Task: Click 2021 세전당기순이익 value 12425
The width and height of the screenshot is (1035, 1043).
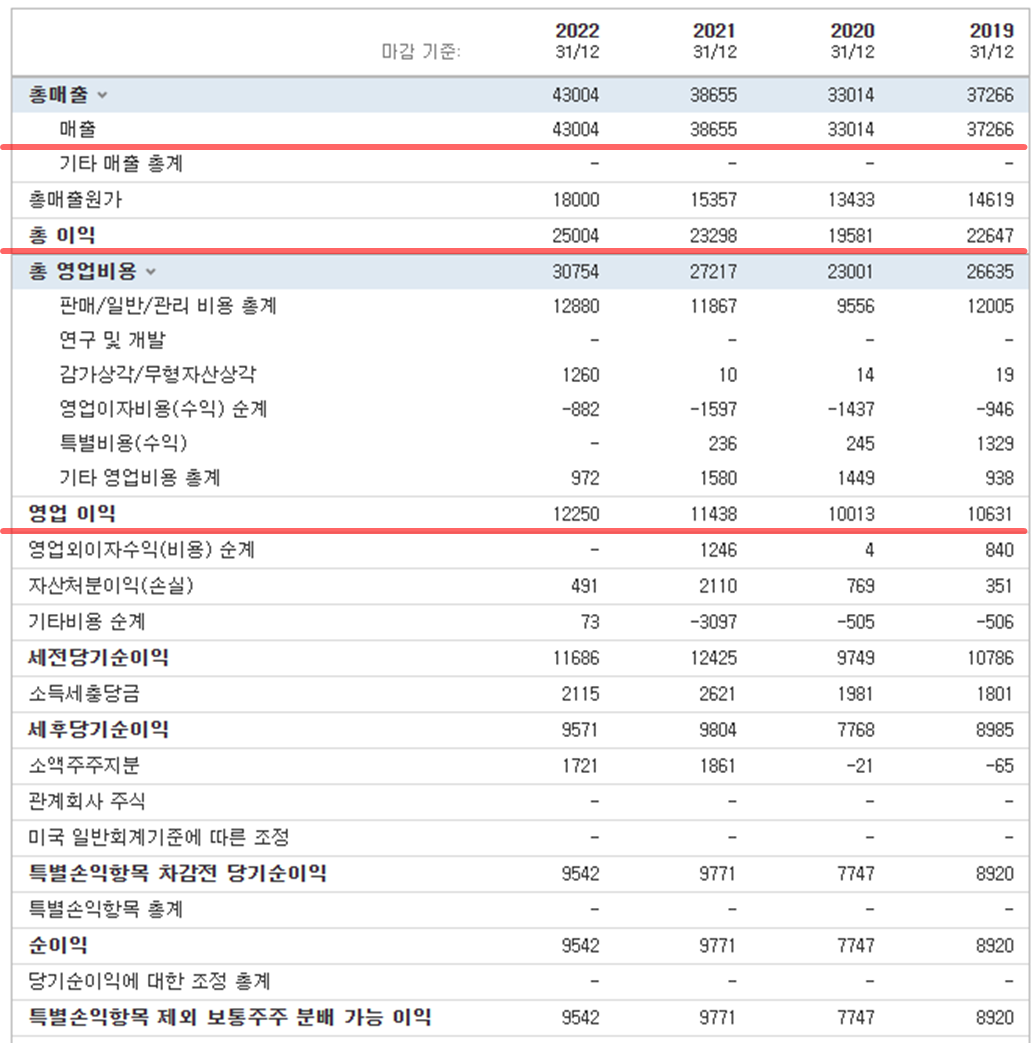Action: coord(714,658)
